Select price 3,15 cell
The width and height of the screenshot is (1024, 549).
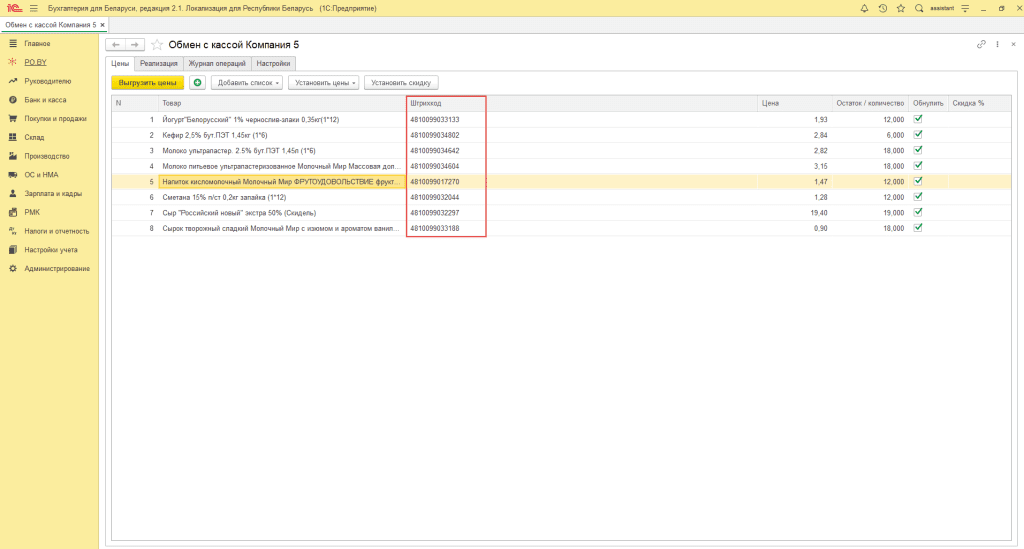coord(795,166)
